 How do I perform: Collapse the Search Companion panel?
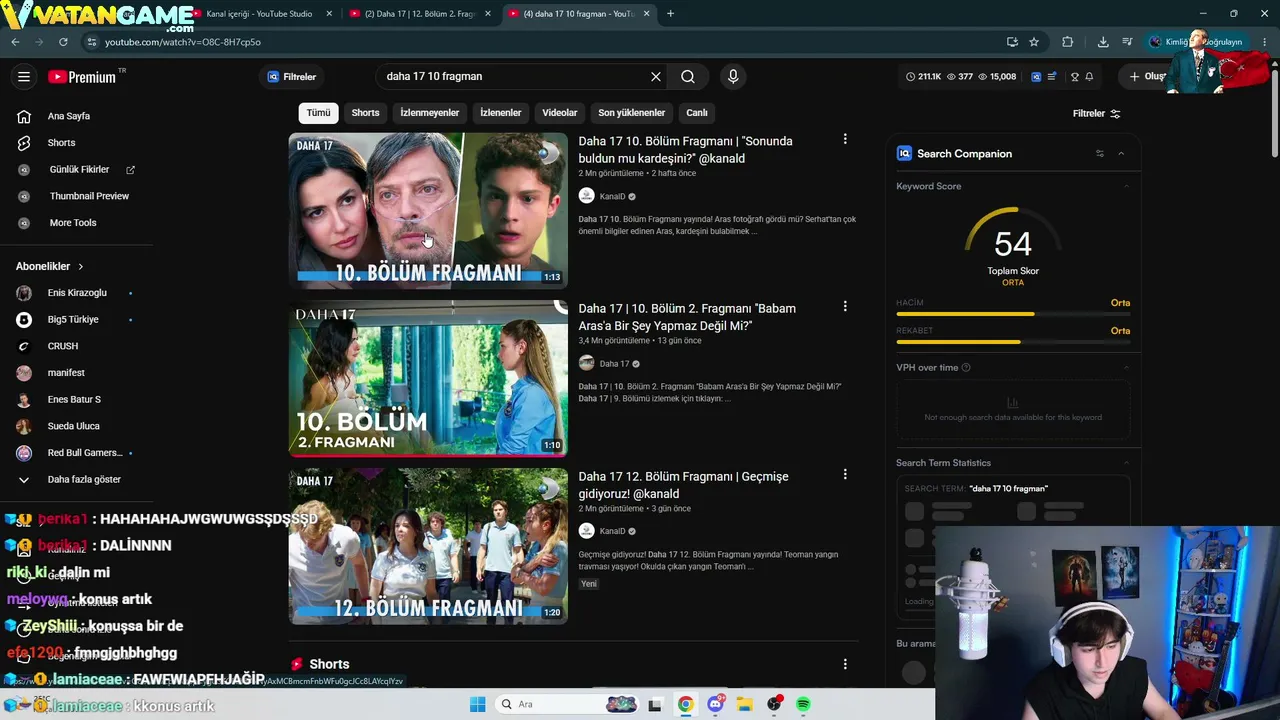(x=1121, y=153)
